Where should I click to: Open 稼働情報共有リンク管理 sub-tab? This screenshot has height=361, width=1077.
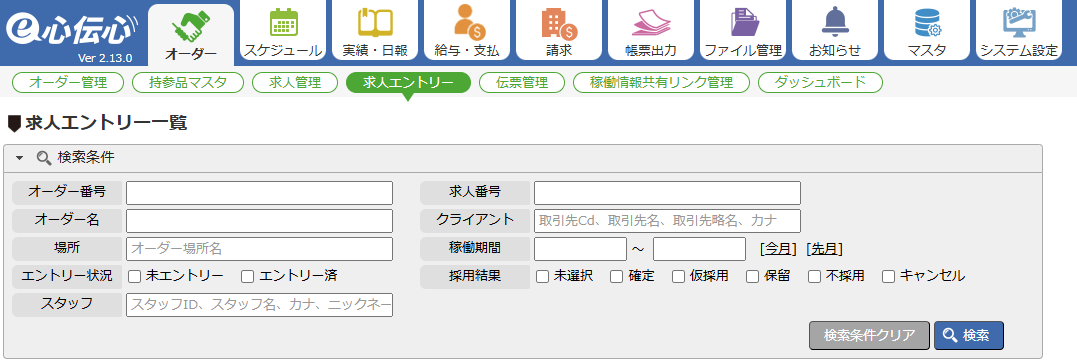coord(661,83)
